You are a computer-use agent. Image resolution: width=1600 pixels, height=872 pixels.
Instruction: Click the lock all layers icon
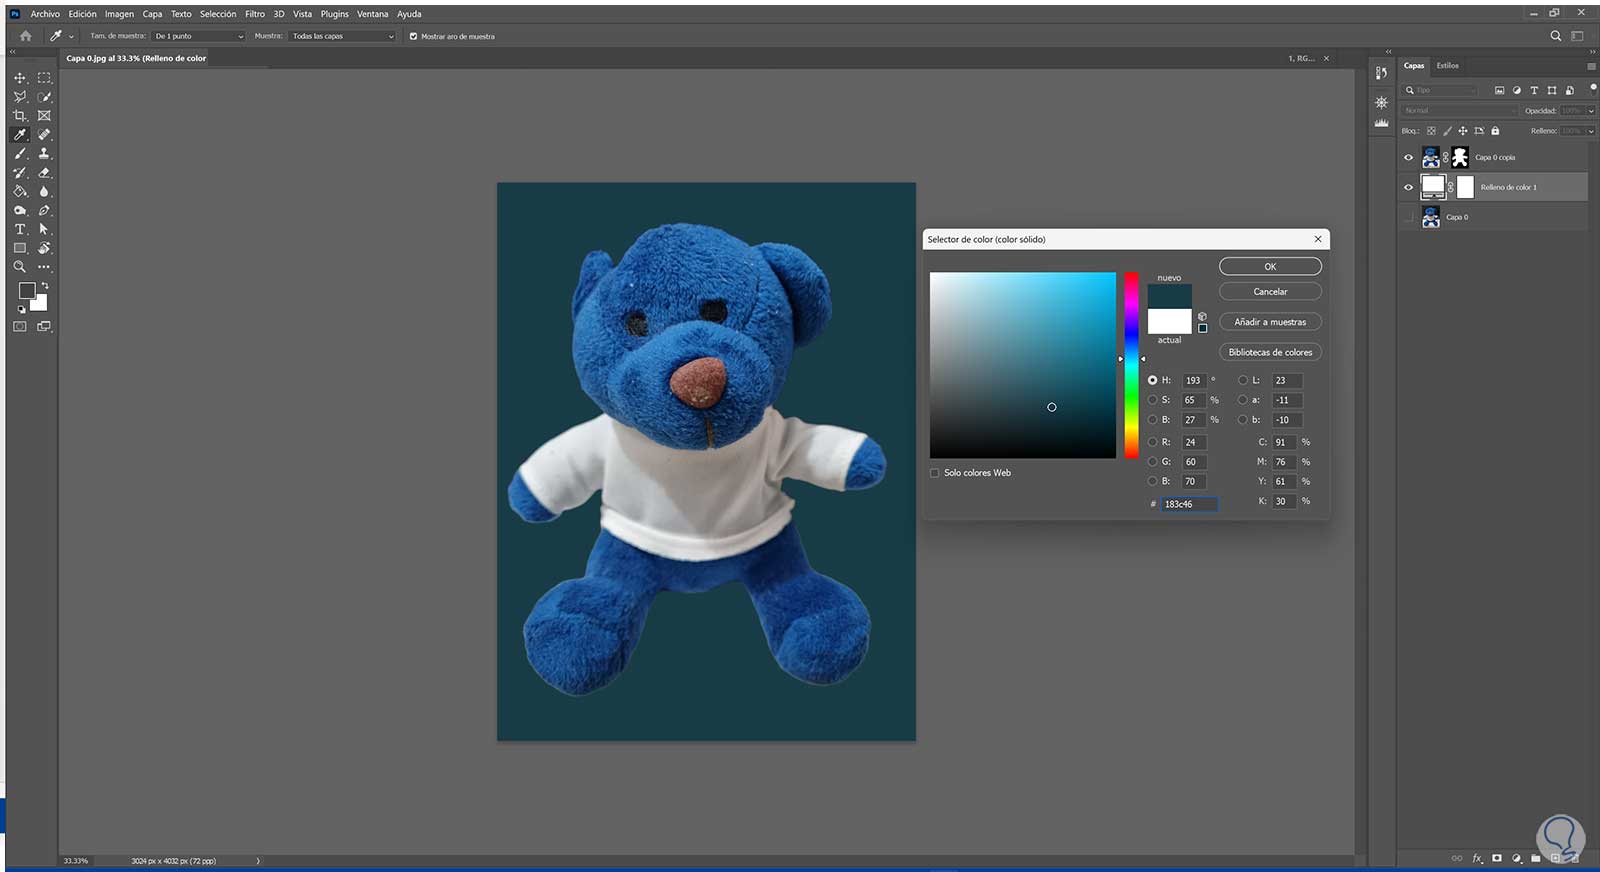[x=1495, y=131]
